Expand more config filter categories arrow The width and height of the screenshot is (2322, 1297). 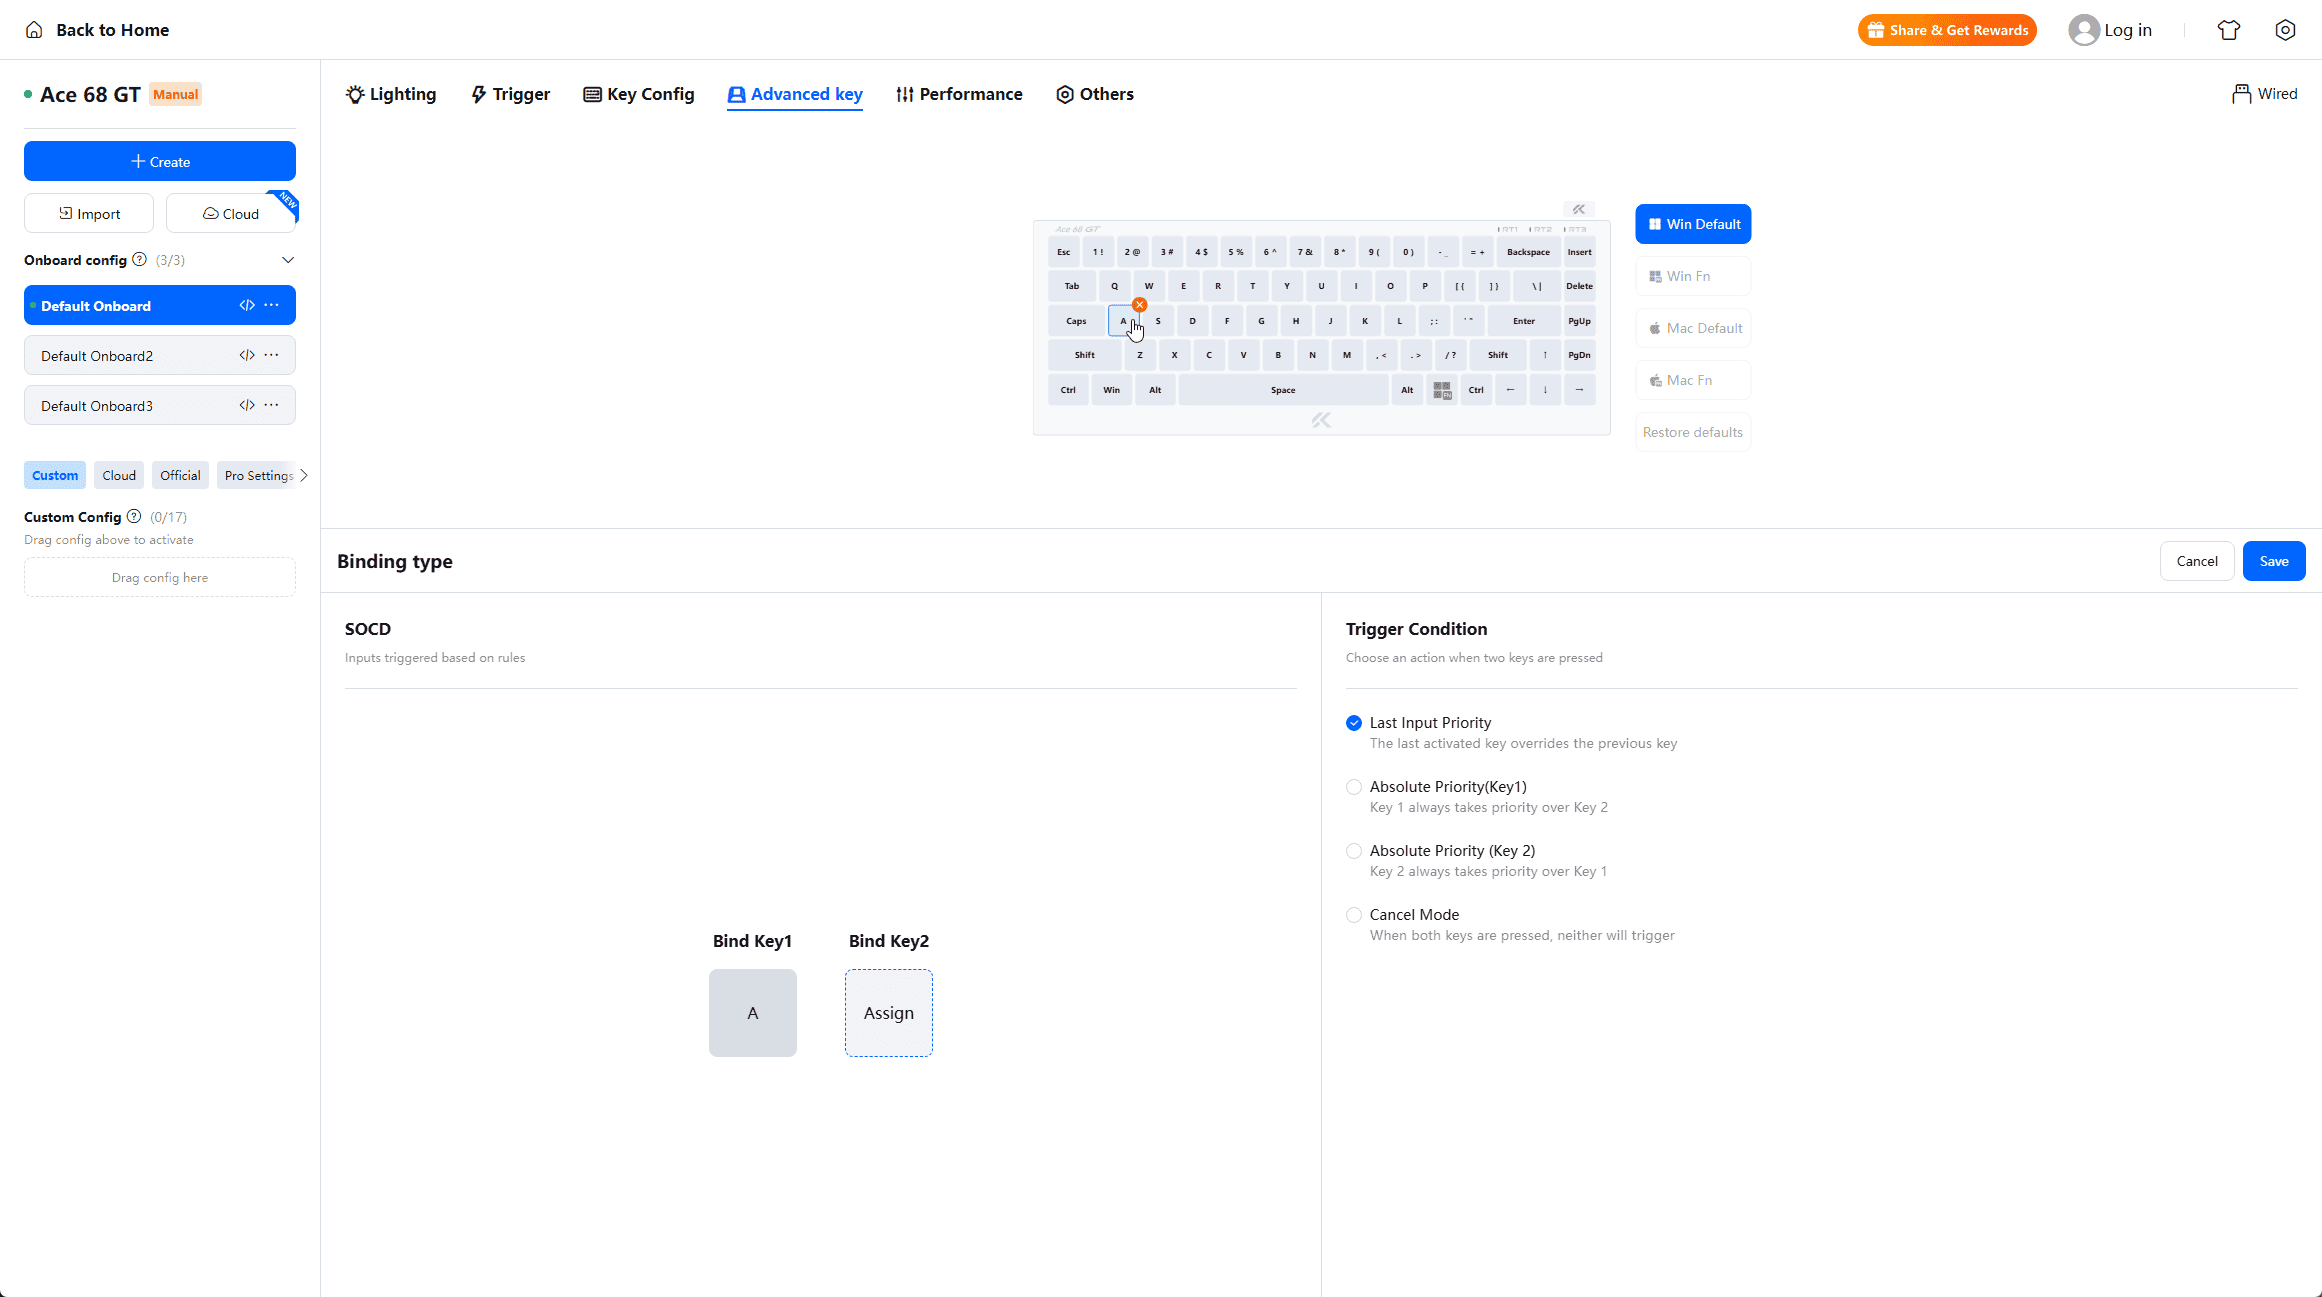pos(304,475)
